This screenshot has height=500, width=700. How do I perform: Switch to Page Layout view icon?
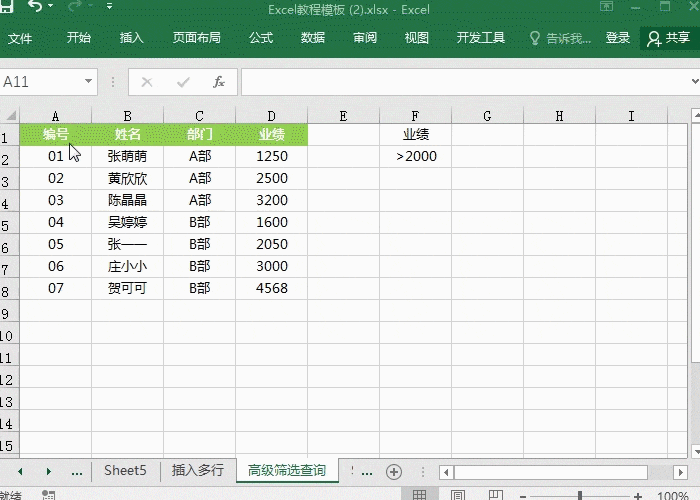point(458,495)
